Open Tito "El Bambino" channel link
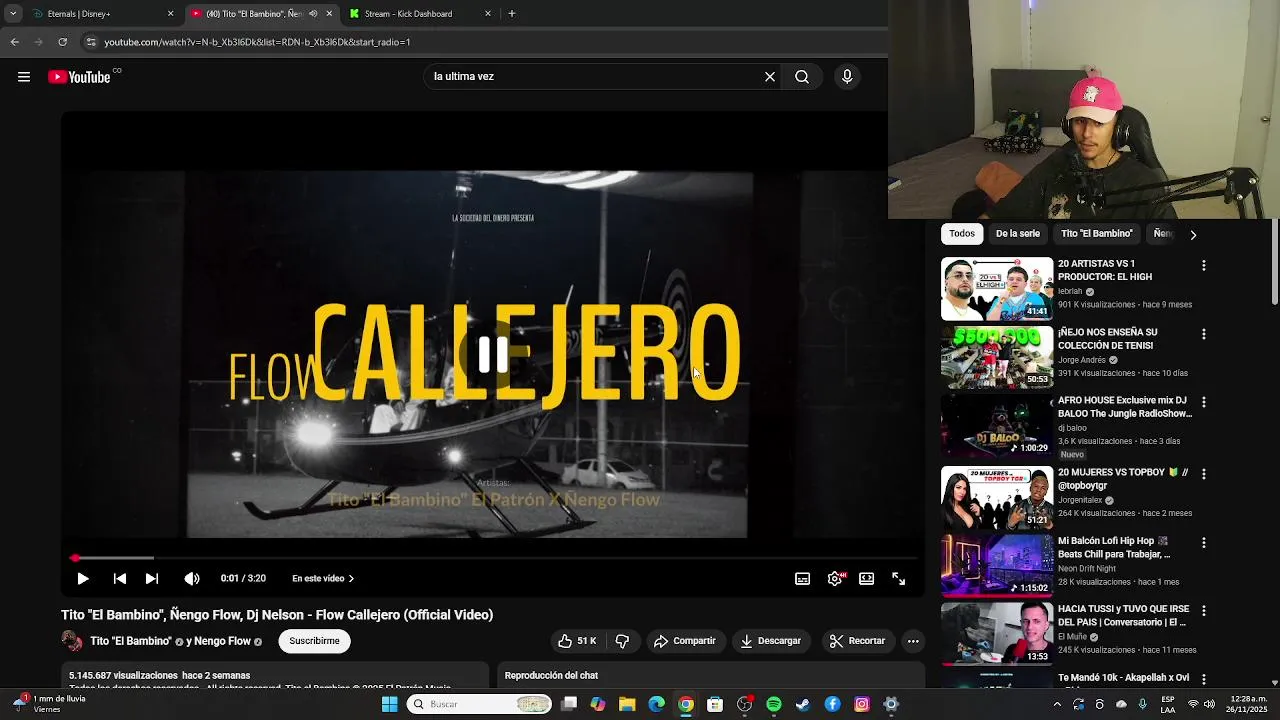This screenshot has width=1280, height=720. pyautogui.click(x=130, y=642)
